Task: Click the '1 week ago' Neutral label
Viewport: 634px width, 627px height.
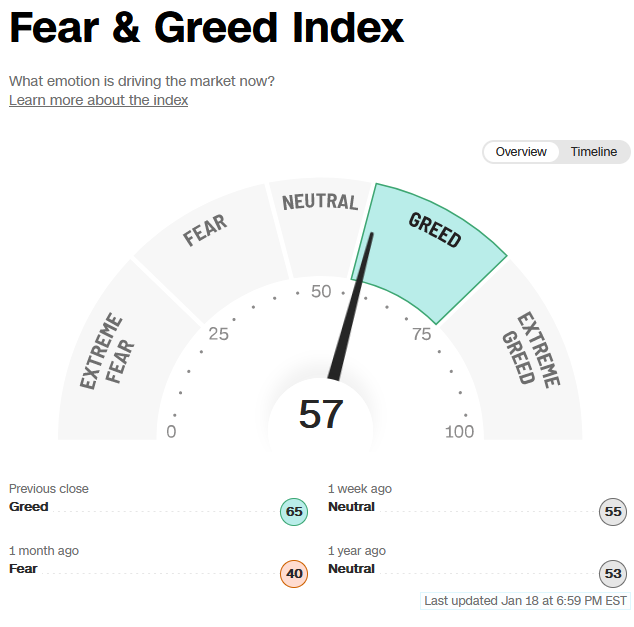Action: [x=351, y=507]
